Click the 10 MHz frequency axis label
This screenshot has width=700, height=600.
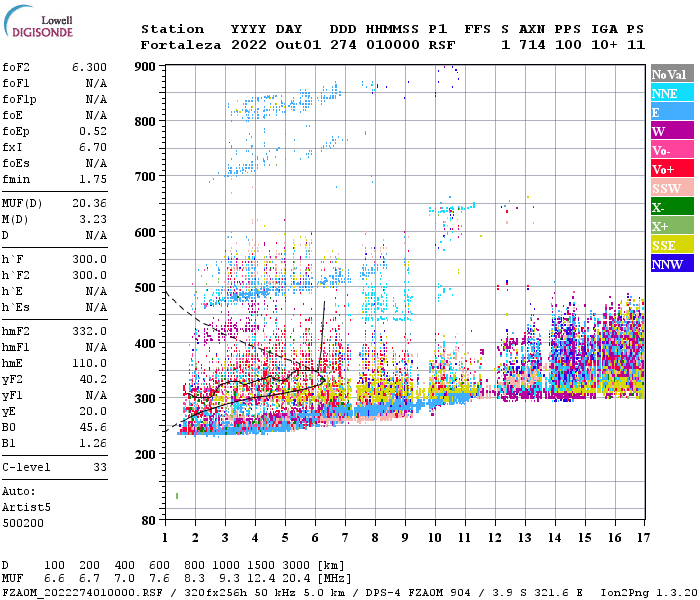click(435, 538)
